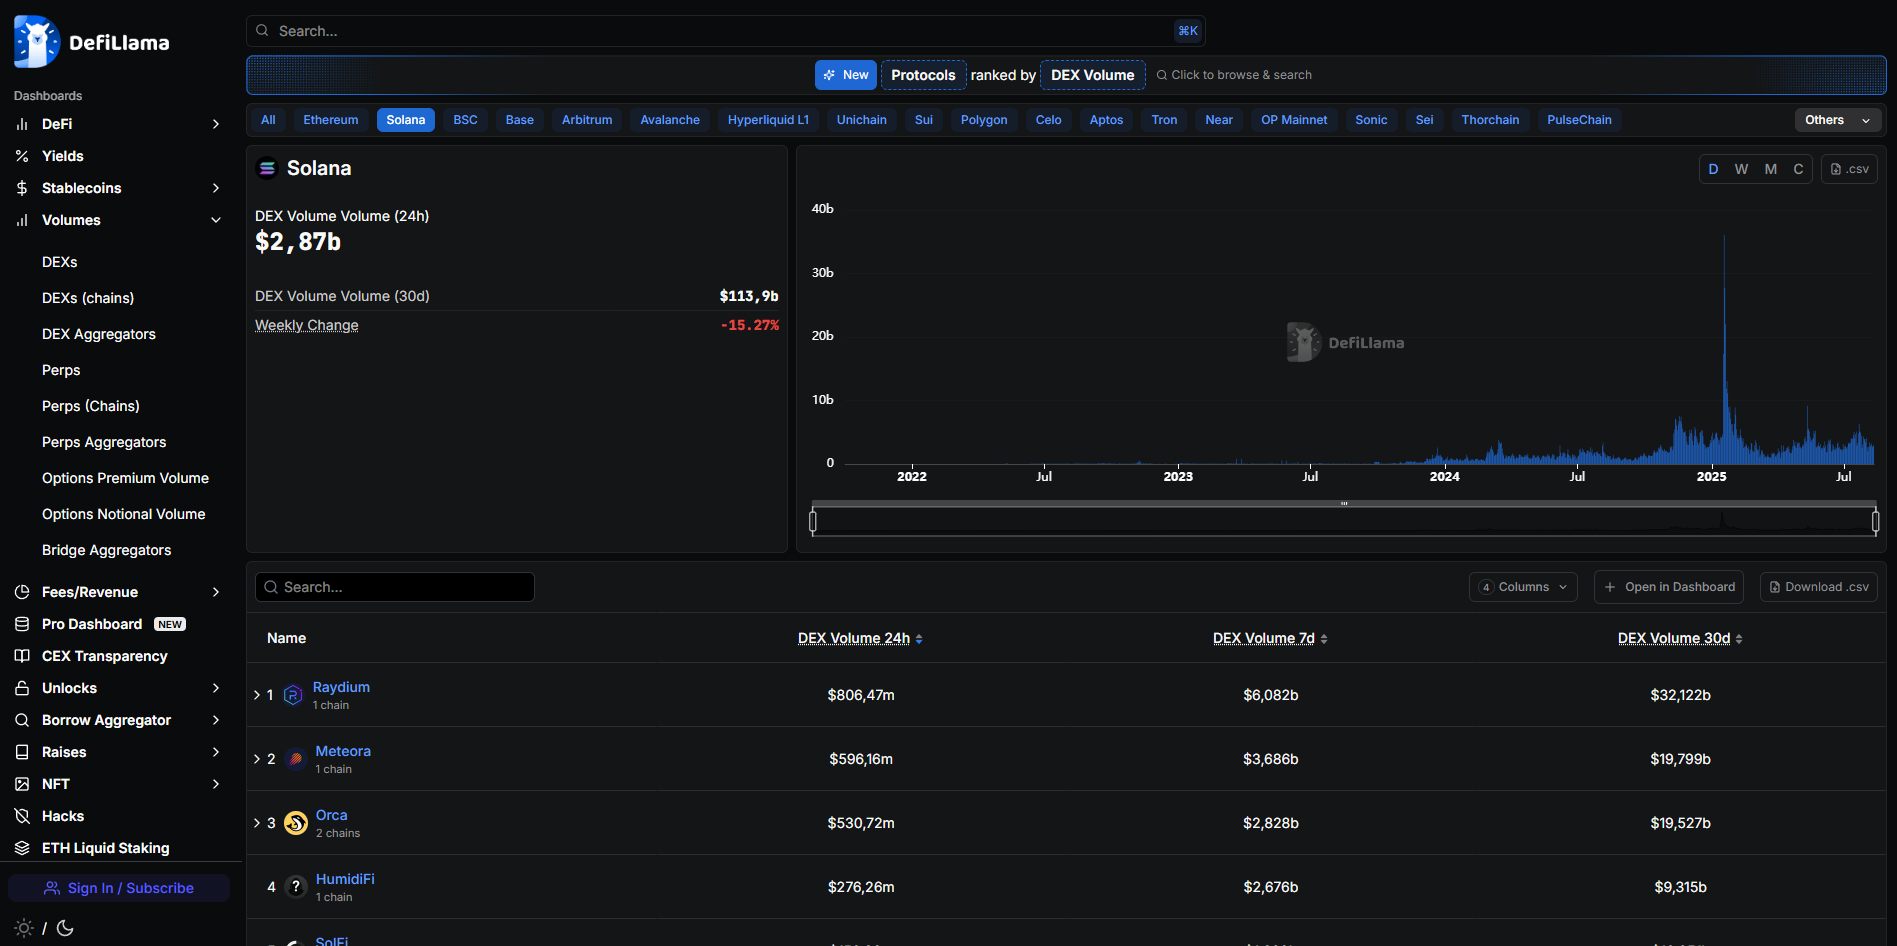The width and height of the screenshot is (1897, 946).
Task: Switch to light theme sun icon
Action: 24,928
